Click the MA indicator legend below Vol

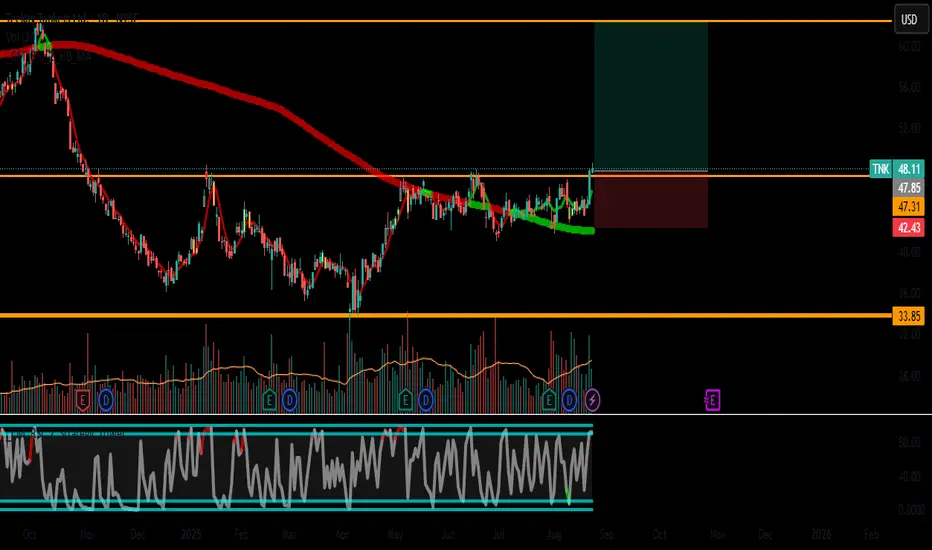point(51,56)
